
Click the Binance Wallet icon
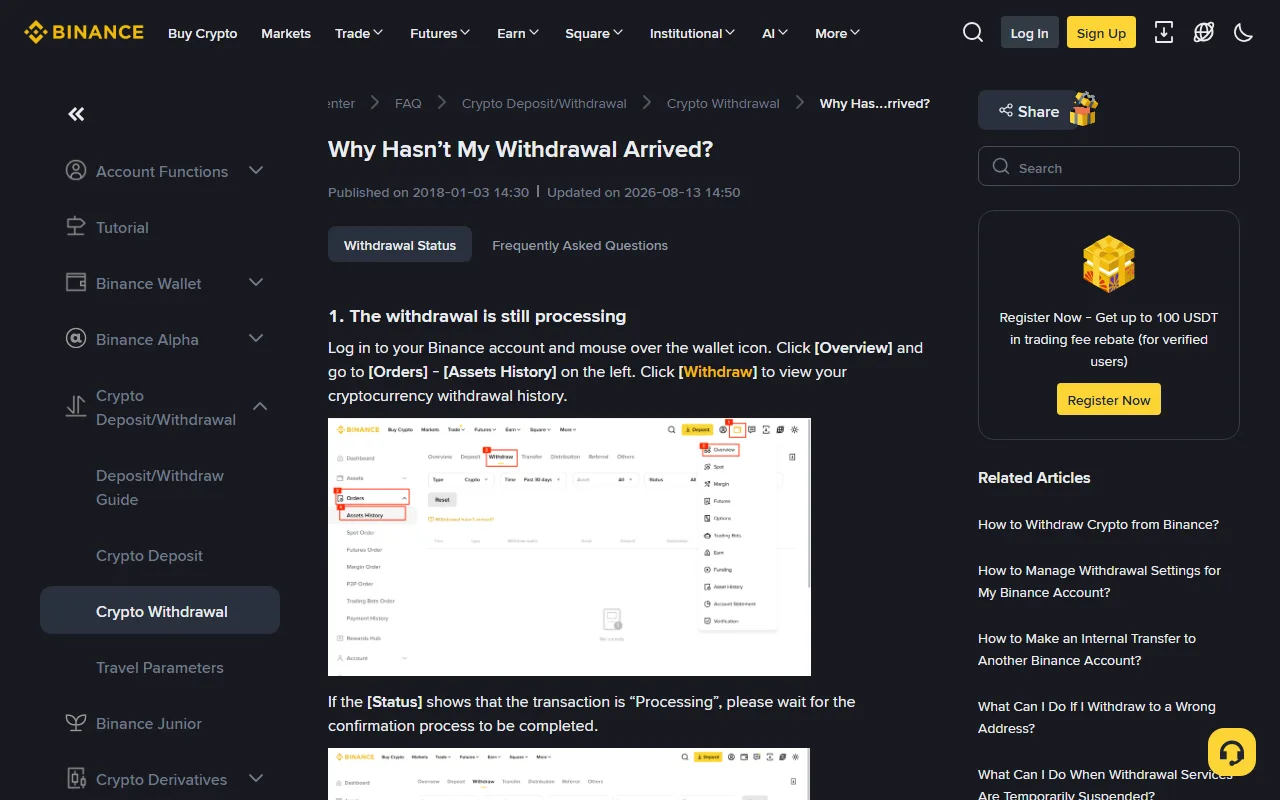pyautogui.click(x=76, y=283)
